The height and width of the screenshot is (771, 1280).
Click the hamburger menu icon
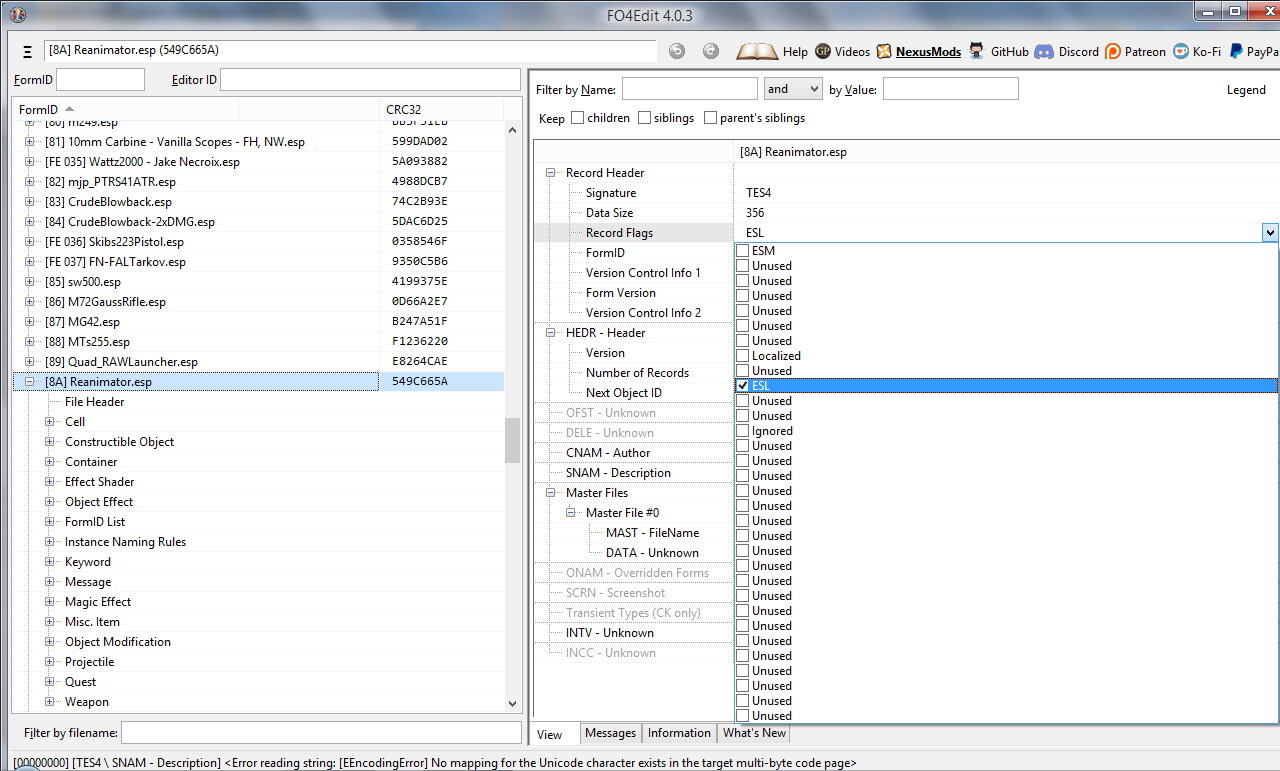click(x=27, y=52)
